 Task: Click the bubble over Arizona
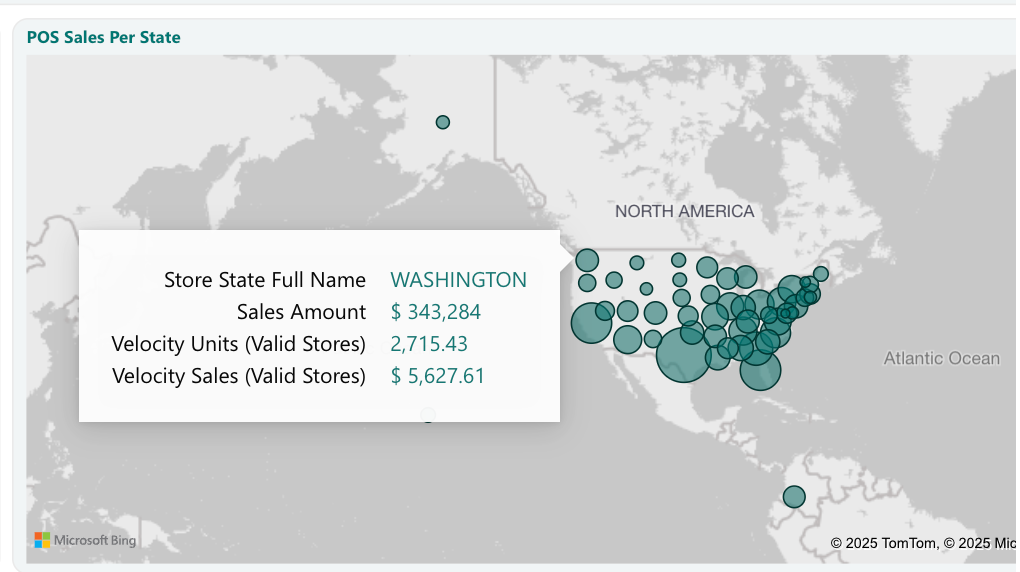tap(627, 340)
